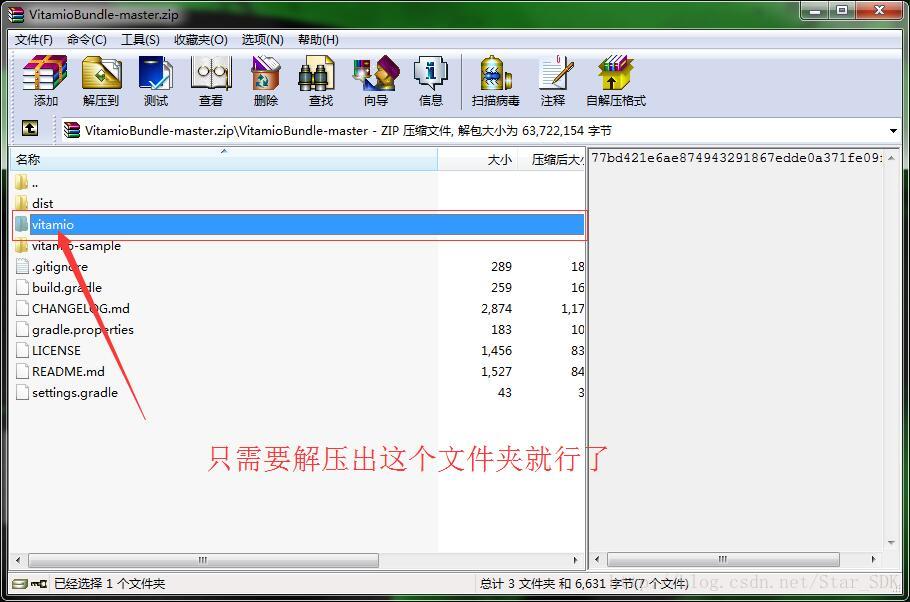Expand the archive path dropdown arrow
The image size is (910, 602).
(893, 131)
